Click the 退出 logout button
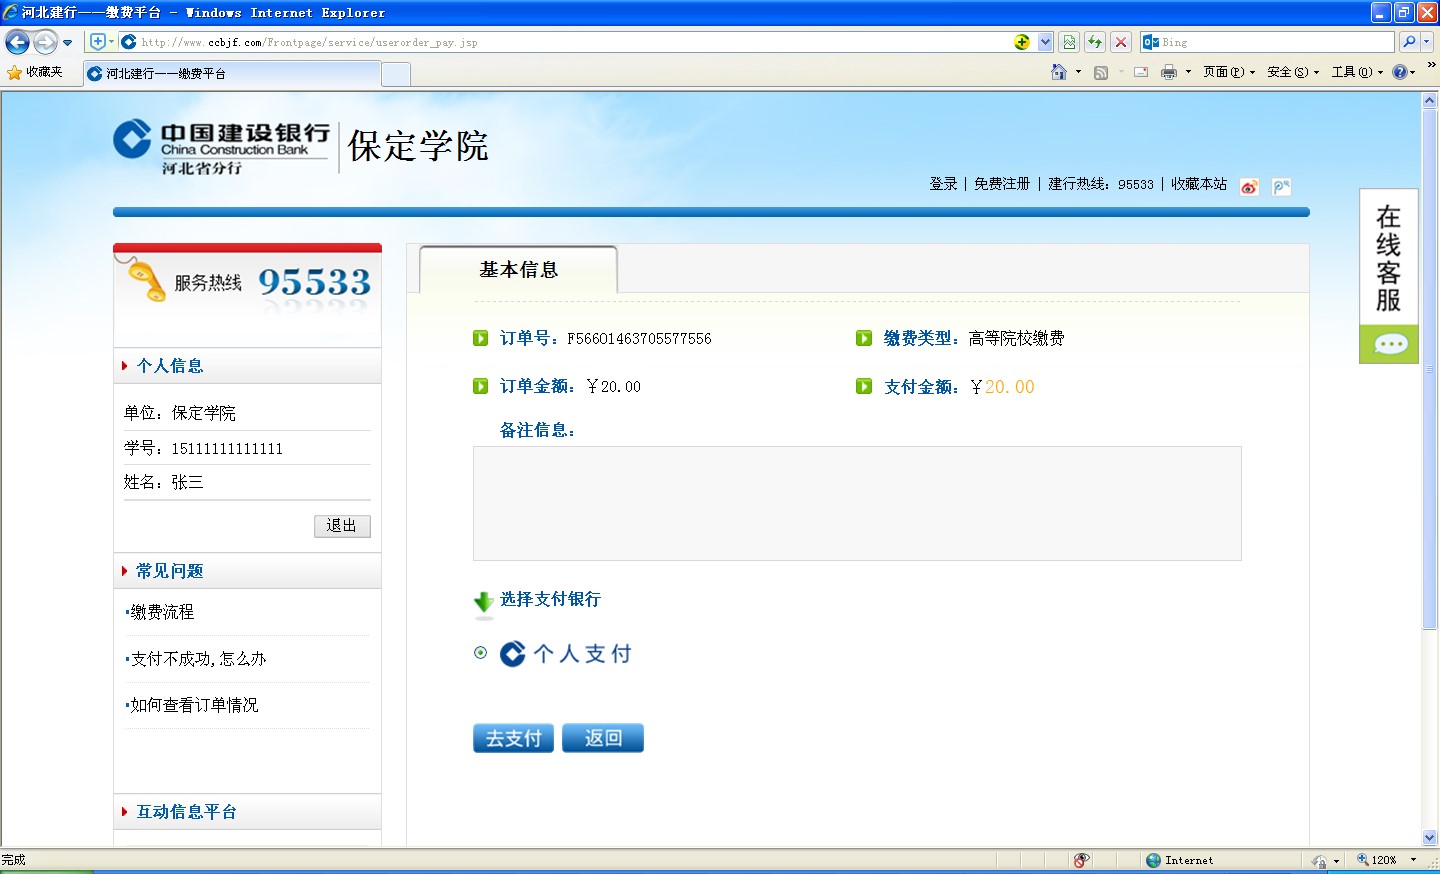 coord(342,526)
